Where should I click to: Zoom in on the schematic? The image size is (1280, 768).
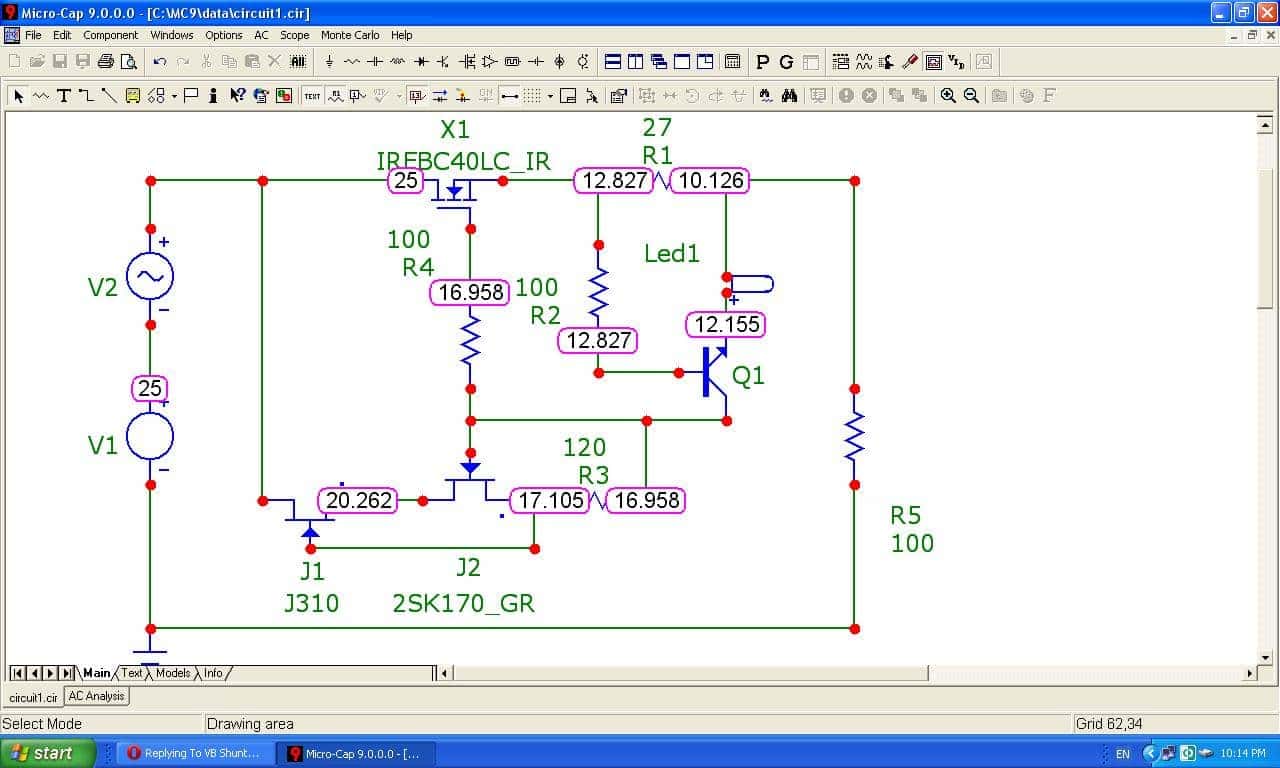948,96
